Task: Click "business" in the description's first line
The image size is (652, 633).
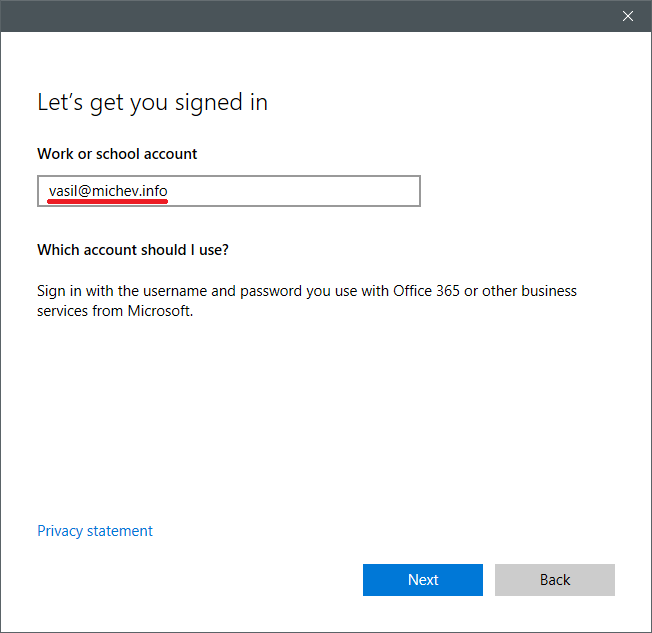Action: (547, 291)
